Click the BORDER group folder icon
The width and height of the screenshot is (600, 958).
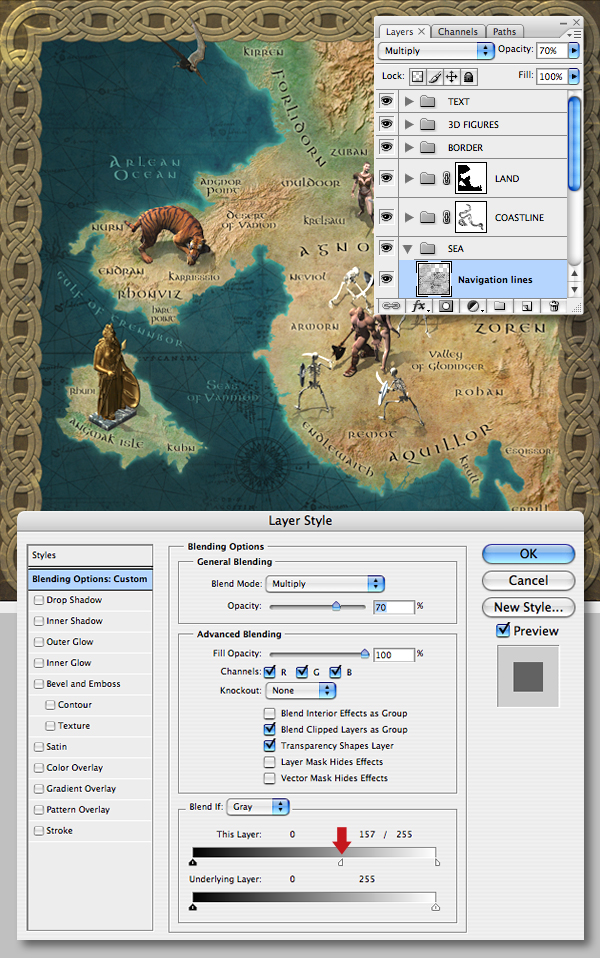click(x=428, y=148)
